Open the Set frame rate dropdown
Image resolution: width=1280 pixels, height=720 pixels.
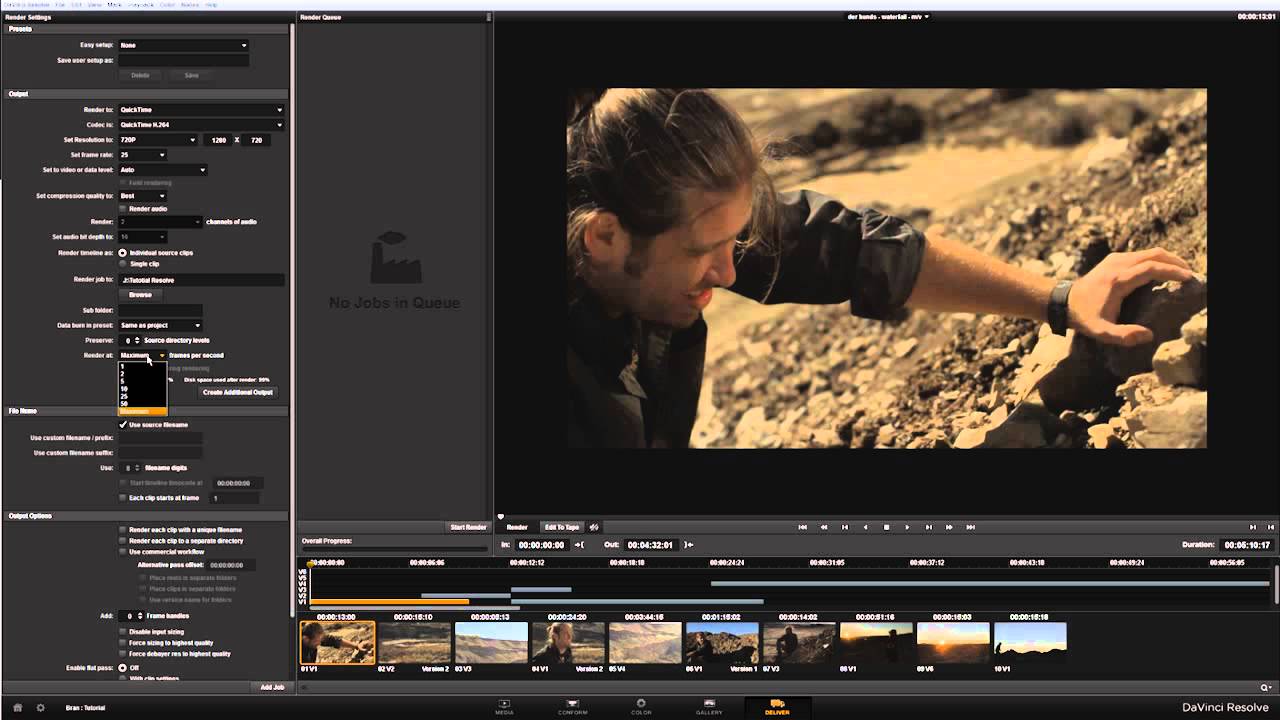coord(142,155)
